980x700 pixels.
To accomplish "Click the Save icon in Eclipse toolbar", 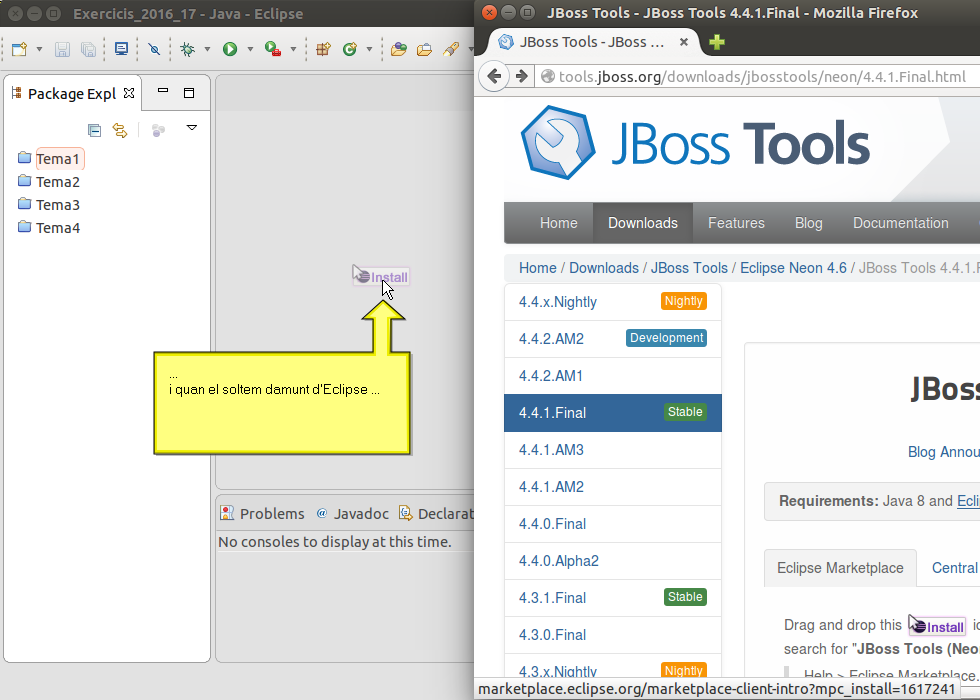I will [62, 49].
